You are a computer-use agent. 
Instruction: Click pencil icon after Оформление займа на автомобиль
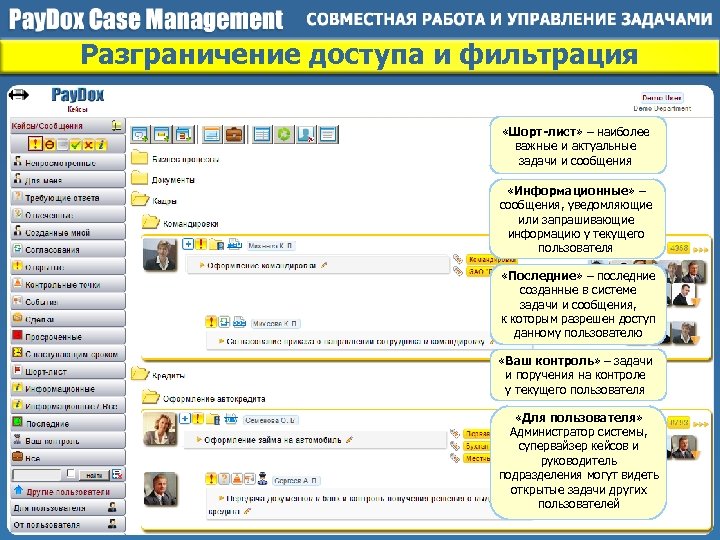click(349, 440)
